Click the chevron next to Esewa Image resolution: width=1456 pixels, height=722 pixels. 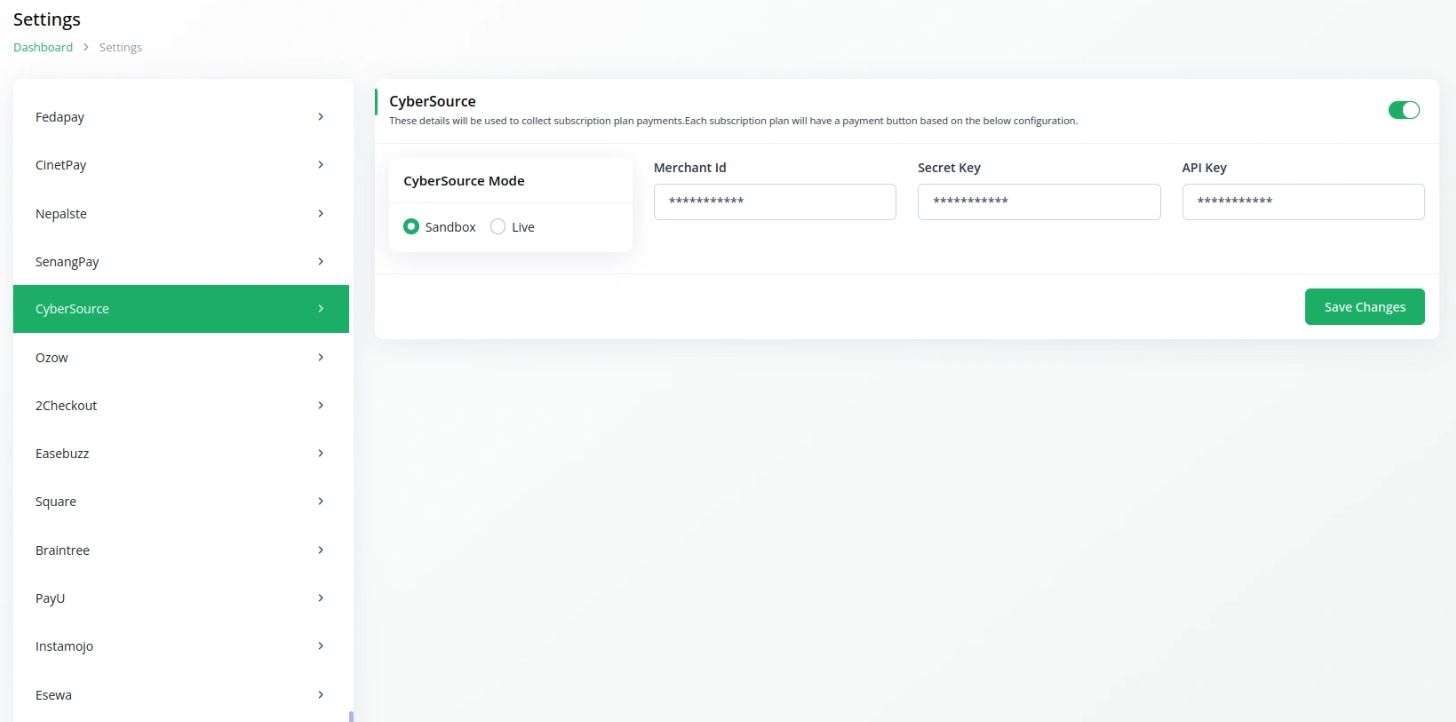321,695
